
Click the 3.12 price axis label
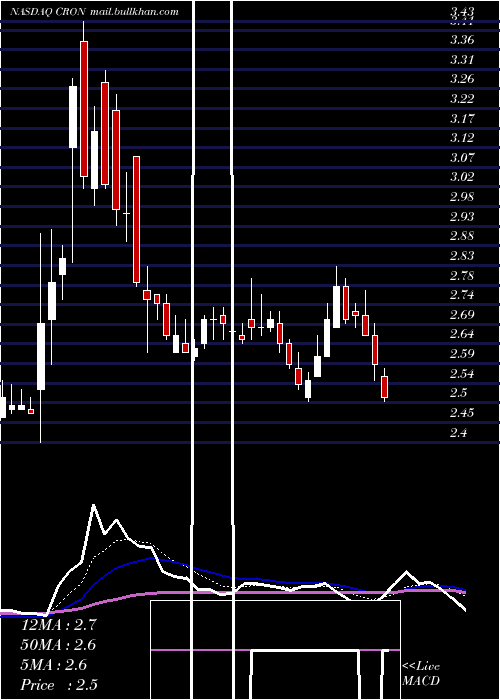point(462,138)
